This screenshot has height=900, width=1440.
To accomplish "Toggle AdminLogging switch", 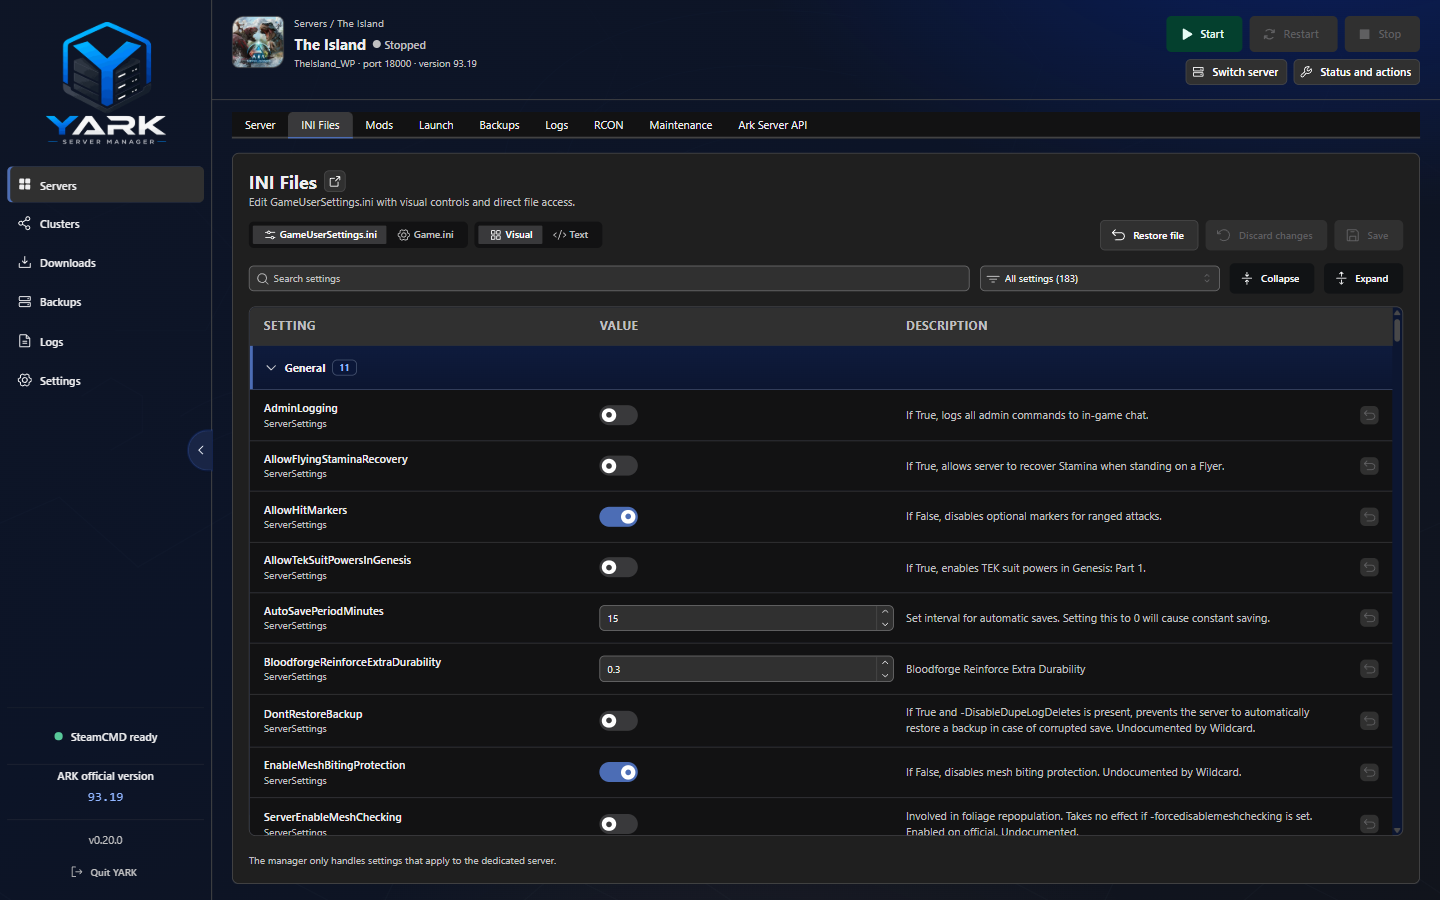I will (x=618, y=415).
